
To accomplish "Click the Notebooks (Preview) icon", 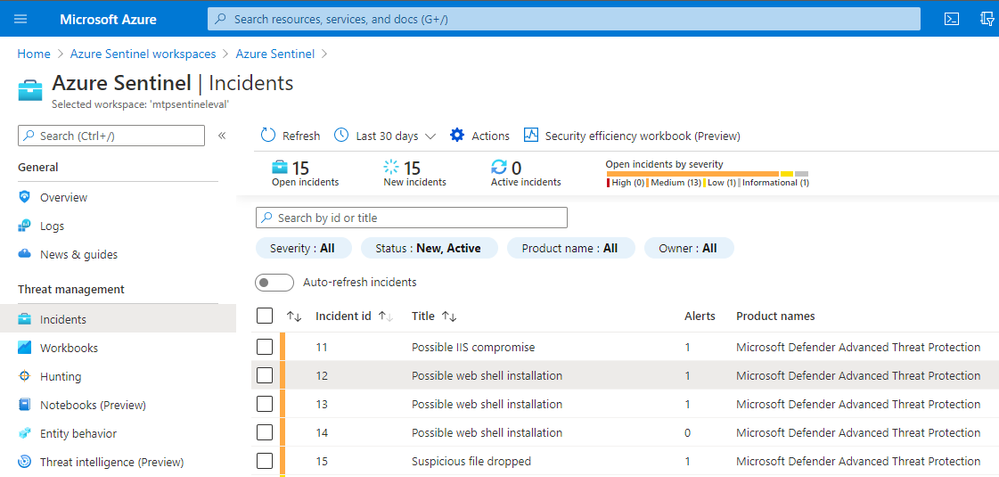I will click(25, 404).
